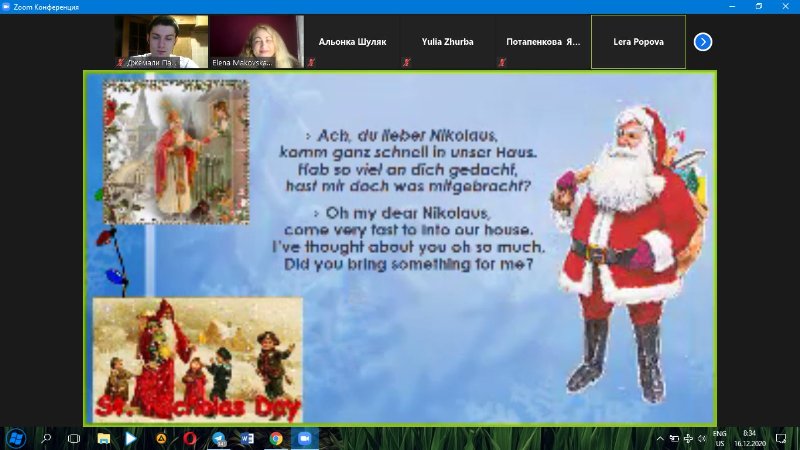Open the muted volume tray icon
Screen dimensions: 800x450
pyautogui.click(x=702, y=438)
